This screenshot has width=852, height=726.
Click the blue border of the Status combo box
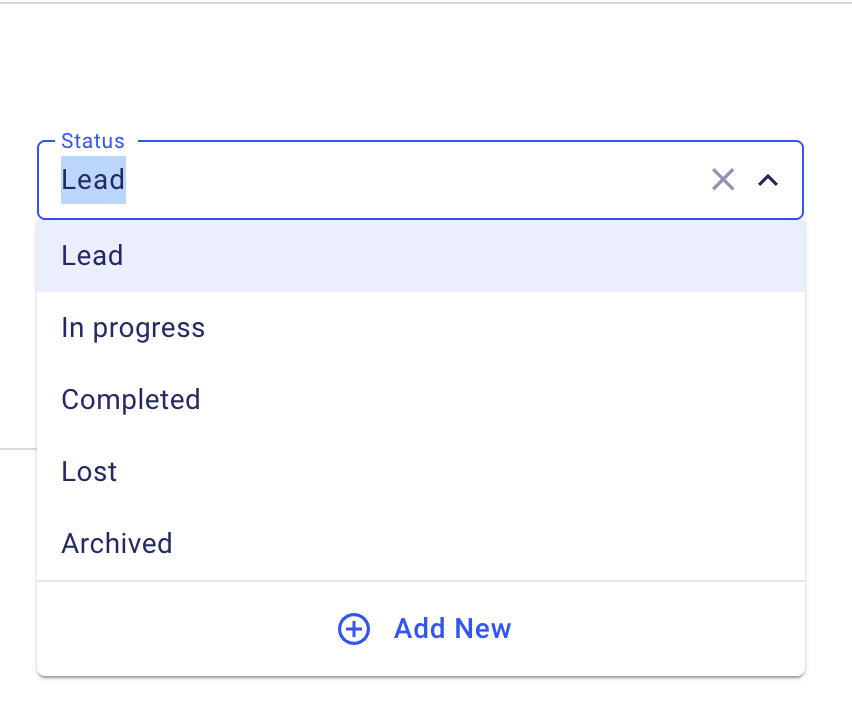[420, 218]
